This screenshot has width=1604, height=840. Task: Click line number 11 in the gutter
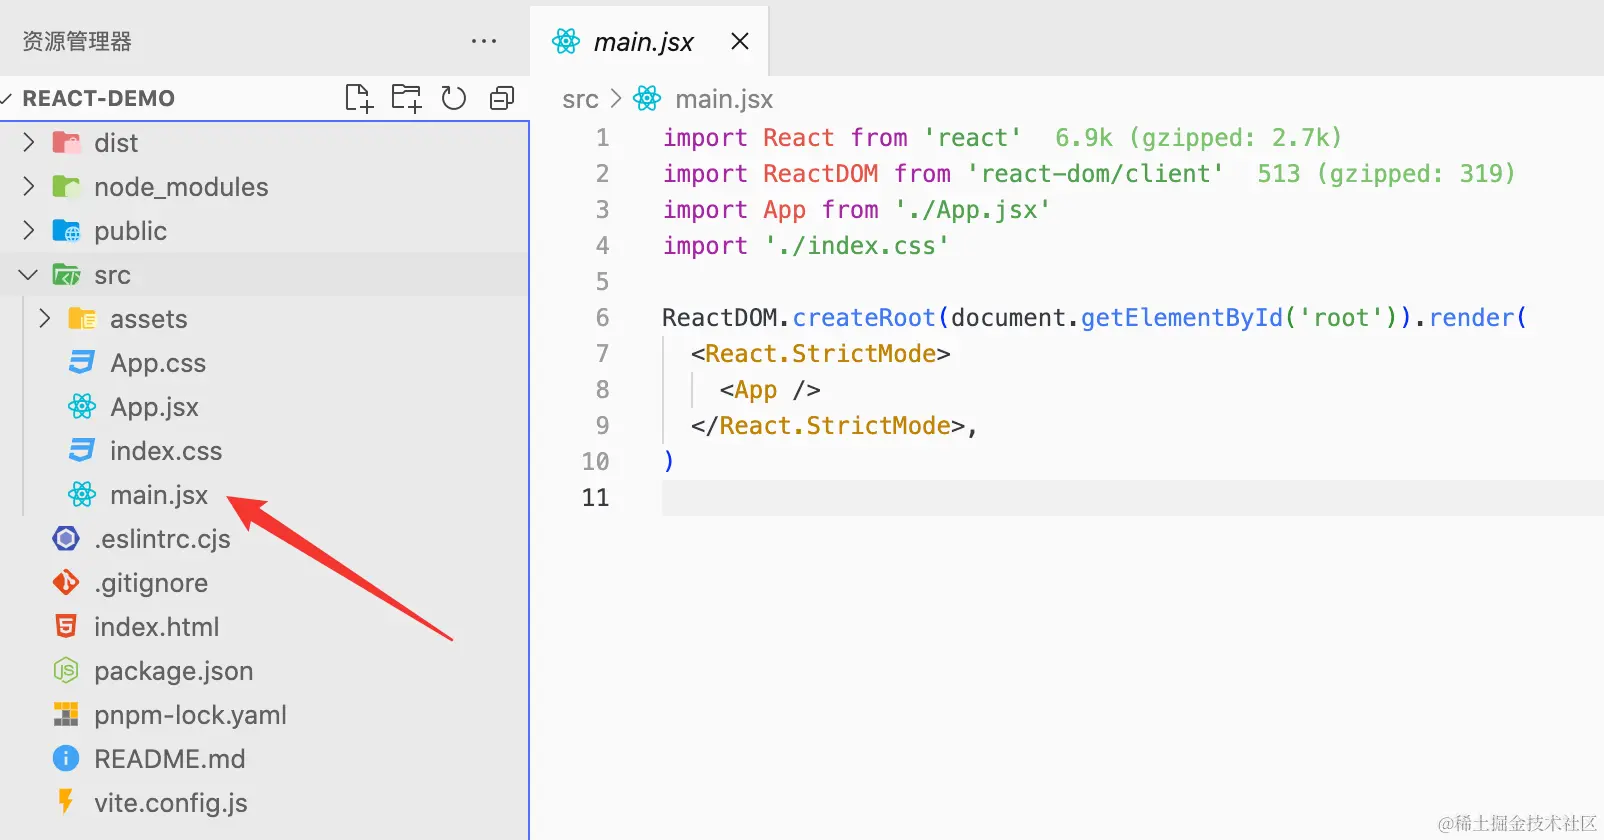coord(595,498)
